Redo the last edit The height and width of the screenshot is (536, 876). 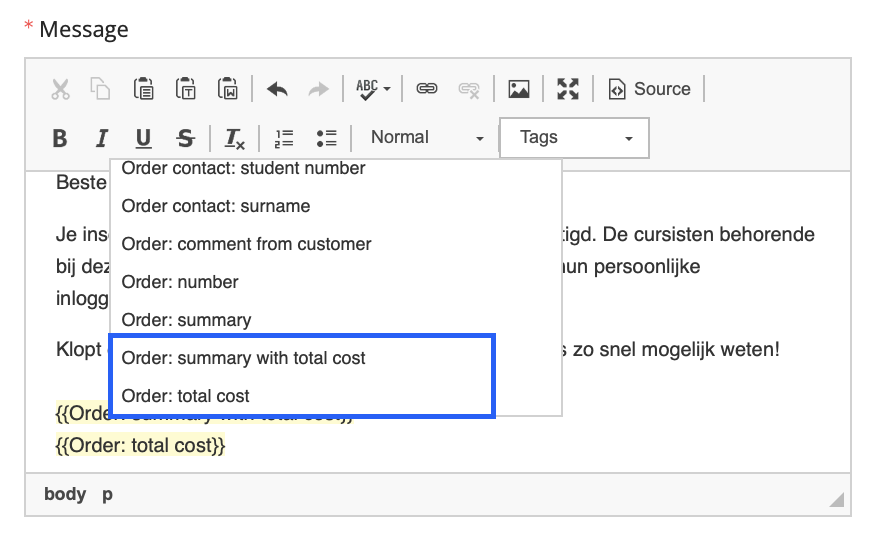click(x=318, y=89)
